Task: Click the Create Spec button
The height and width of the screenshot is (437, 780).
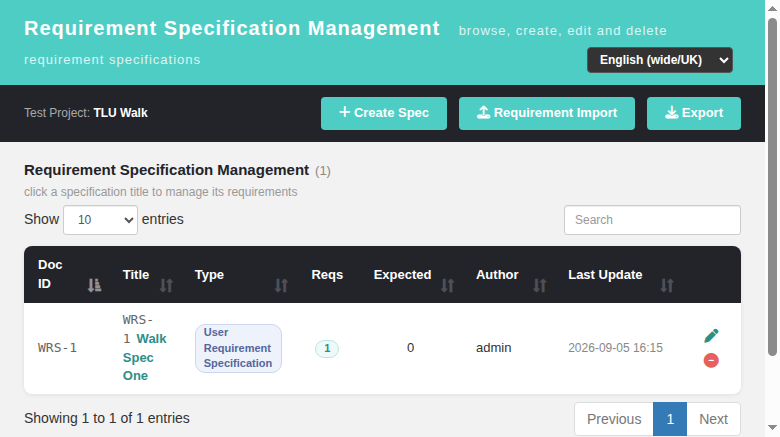Action: coord(384,113)
